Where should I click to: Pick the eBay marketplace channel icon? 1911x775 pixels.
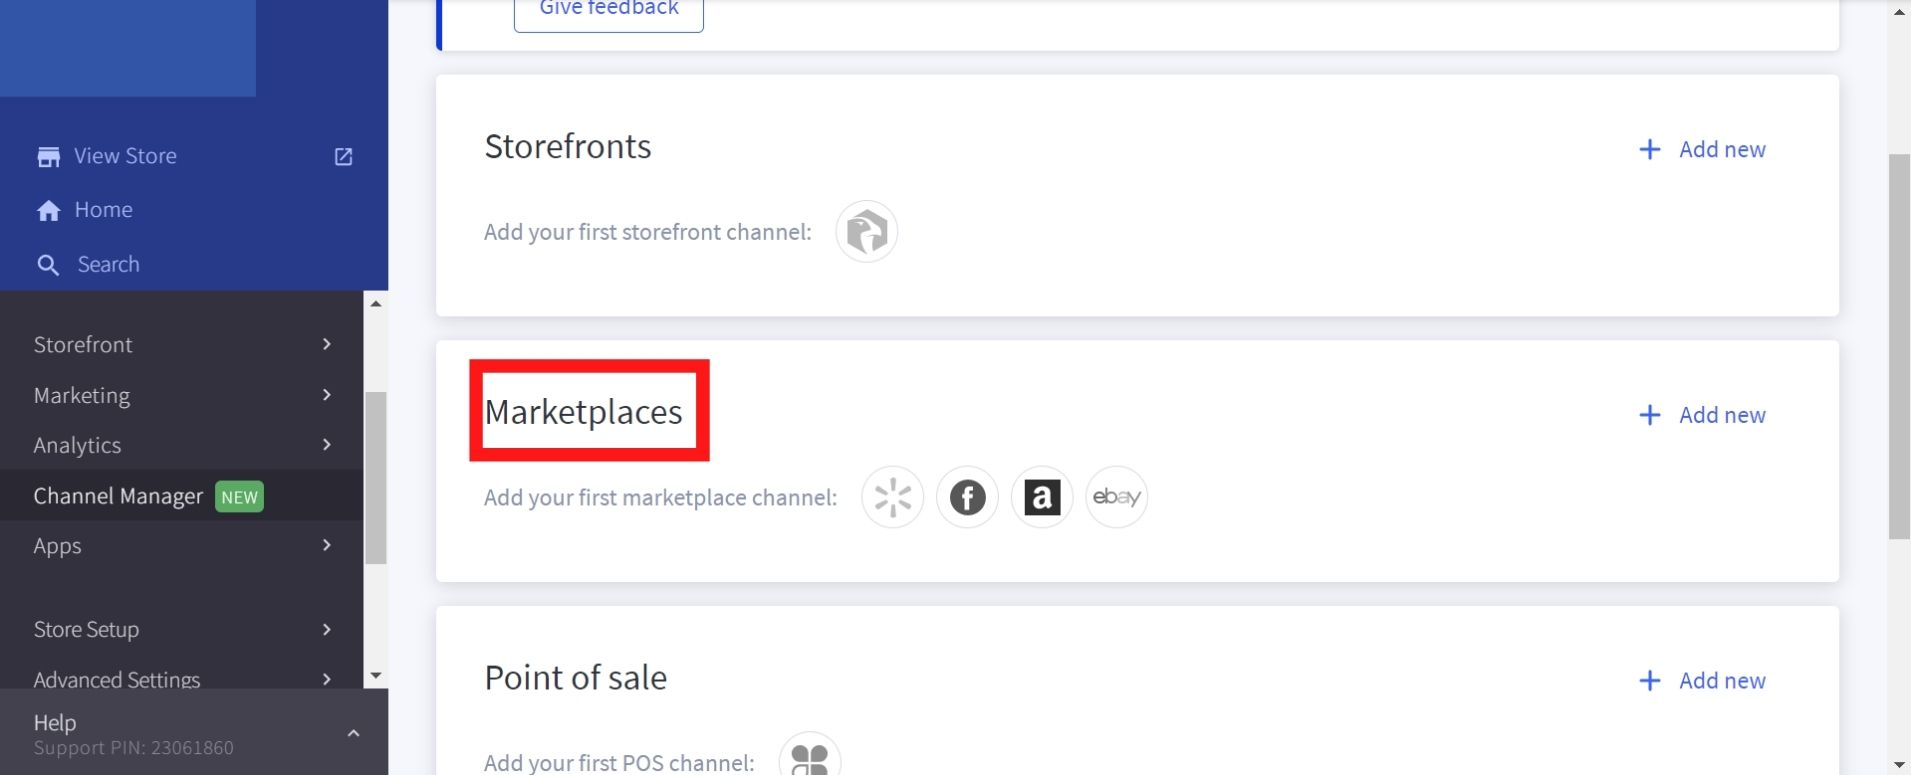point(1116,497)
